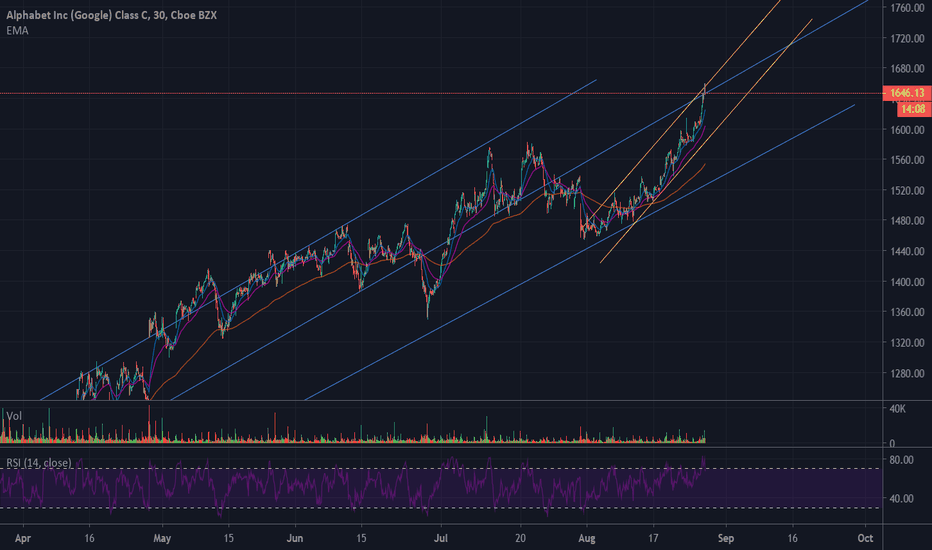Click the 1520.00 price axis label

pos(907,191)
